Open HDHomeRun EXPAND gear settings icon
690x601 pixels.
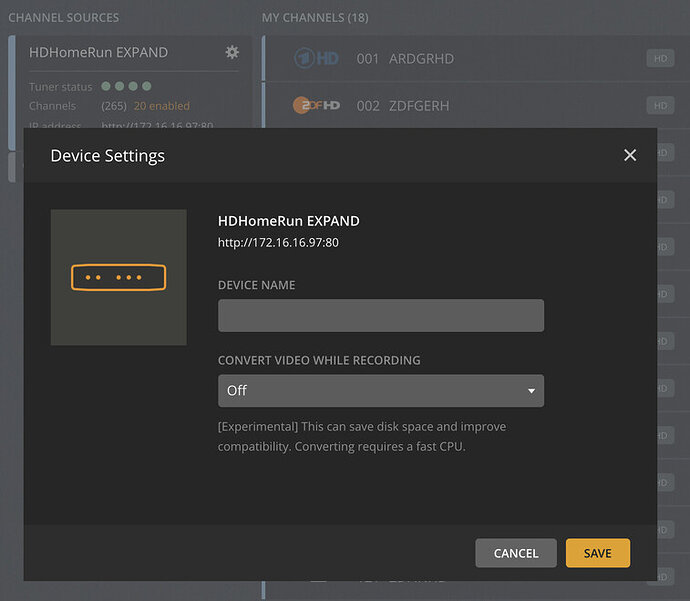232,52
